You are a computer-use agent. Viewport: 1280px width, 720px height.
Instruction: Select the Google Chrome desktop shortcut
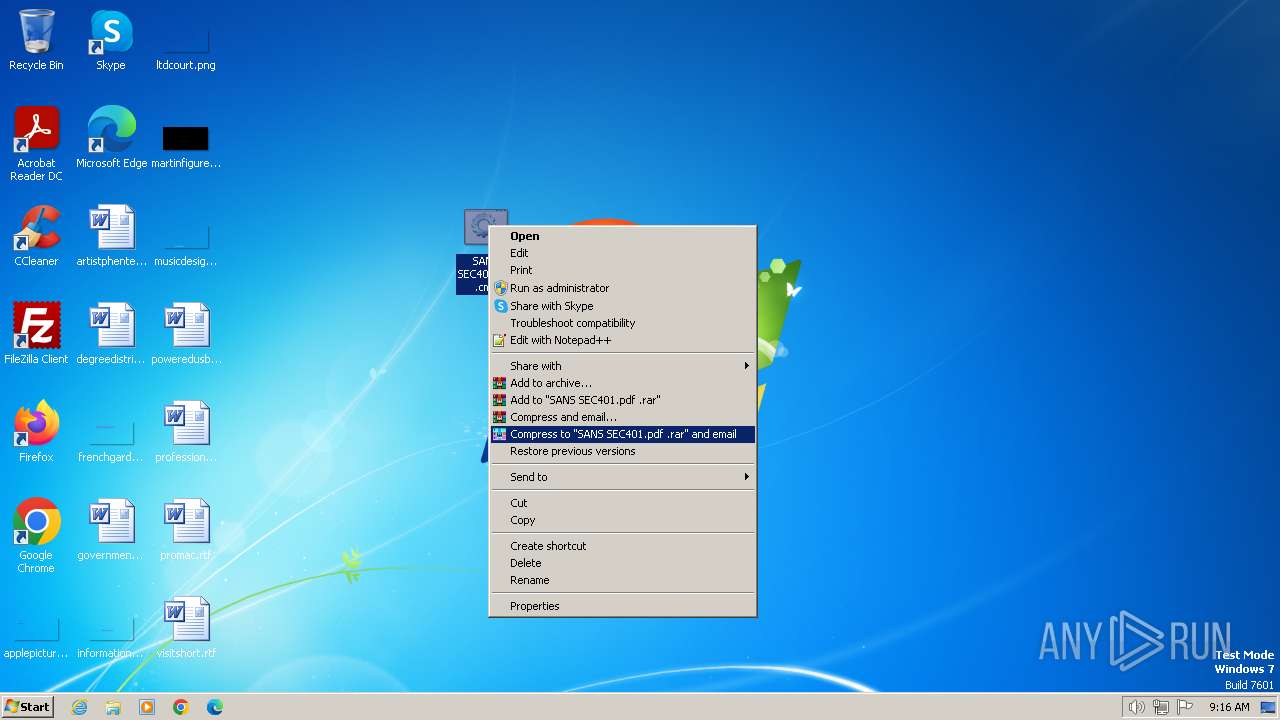[36, 536]
